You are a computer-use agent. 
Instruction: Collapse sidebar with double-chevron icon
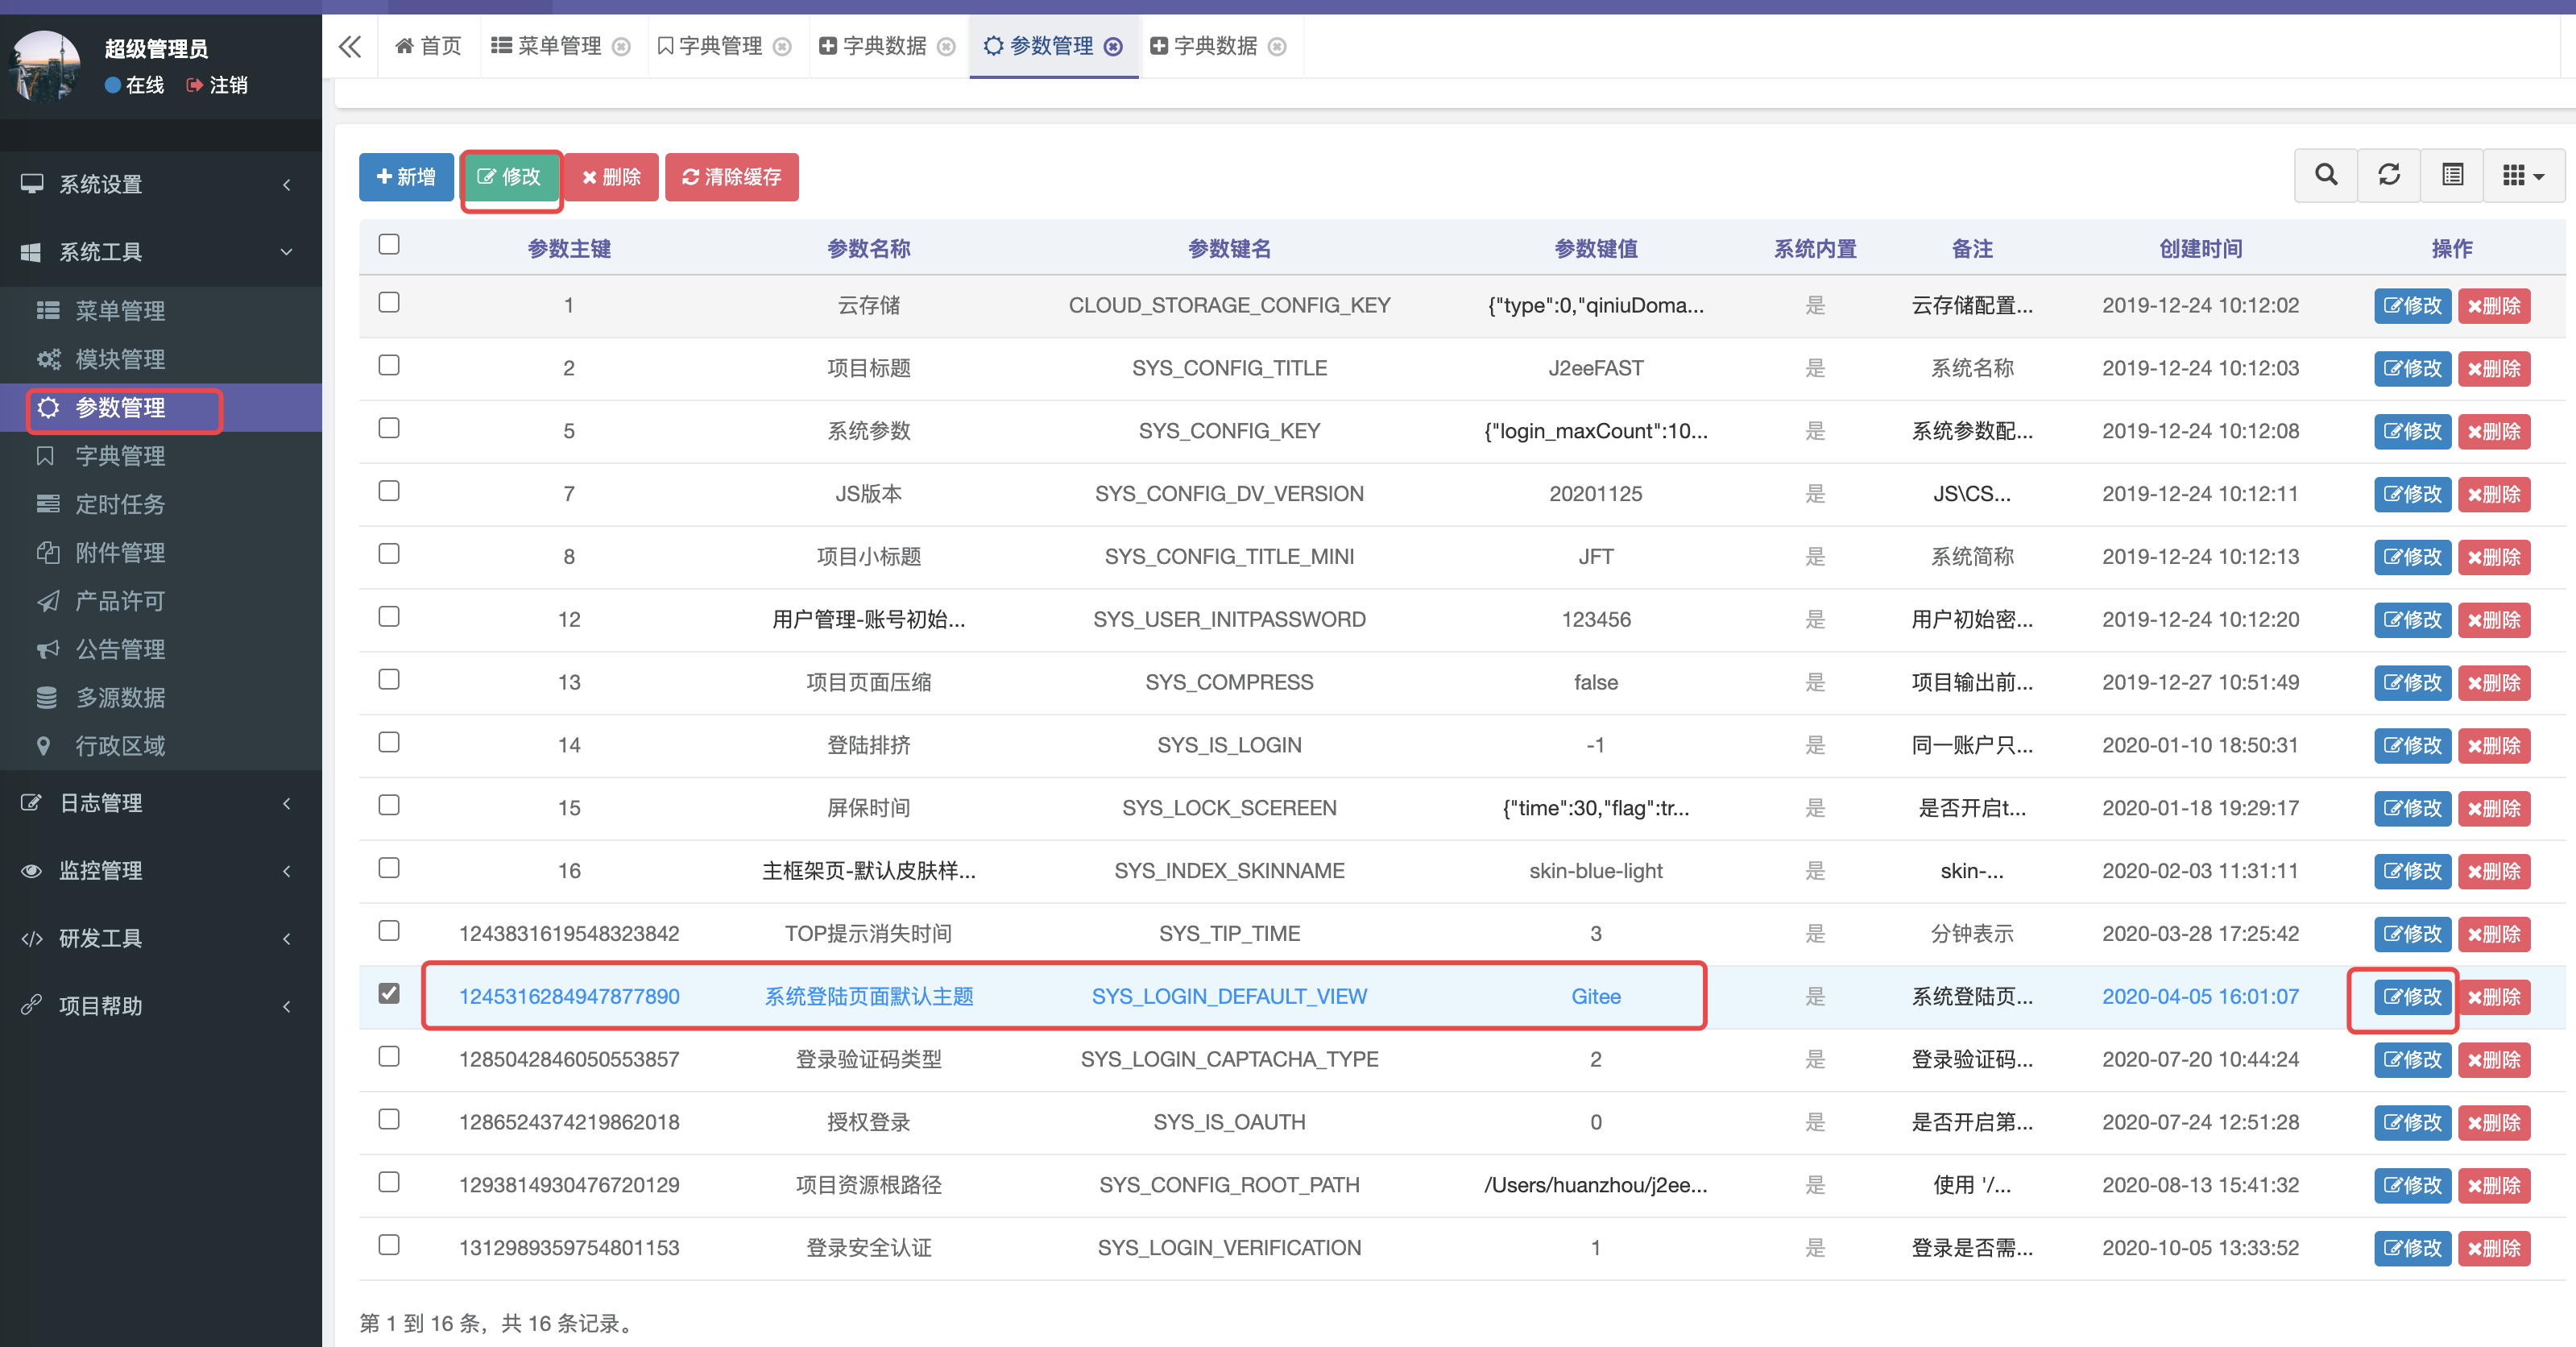coord(349,46)
